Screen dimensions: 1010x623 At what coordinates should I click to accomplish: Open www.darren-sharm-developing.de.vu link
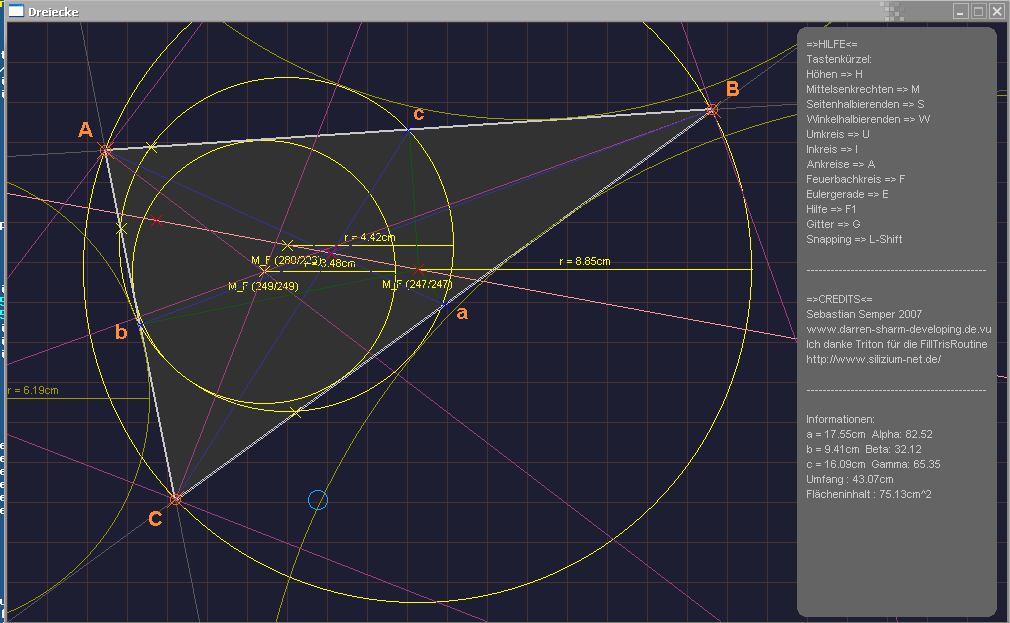click(899, 329)
